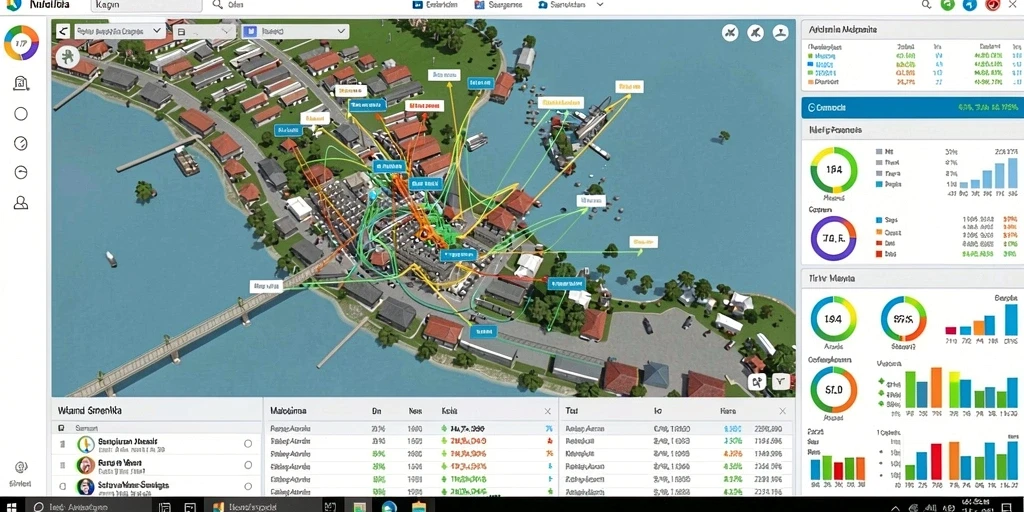This screenshot has height=512, width=1024.
Task: Open the dropdown with the blue square icon above the map
Action: coord(295,31)
